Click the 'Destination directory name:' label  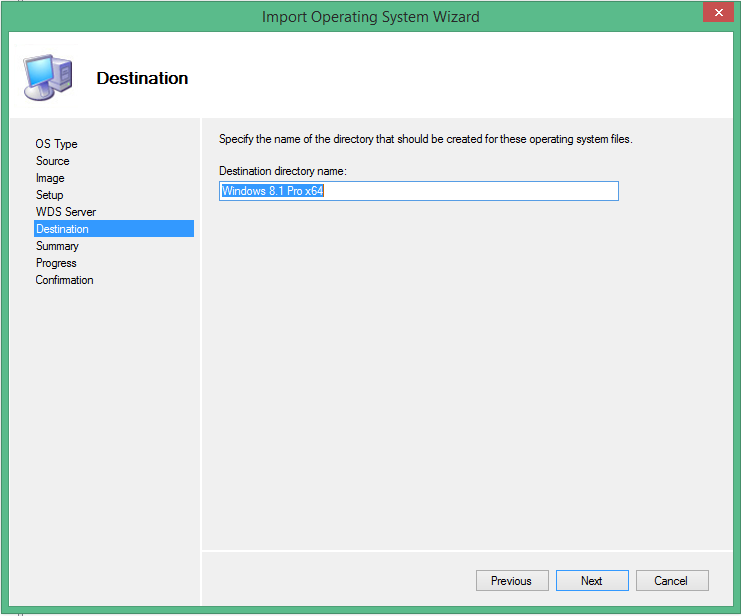pyautogui.click(x=283, y=172)
